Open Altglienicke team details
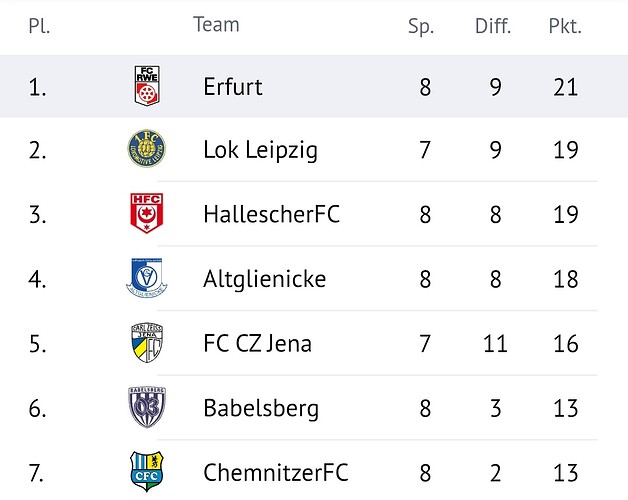 click(x=264, y=279)
